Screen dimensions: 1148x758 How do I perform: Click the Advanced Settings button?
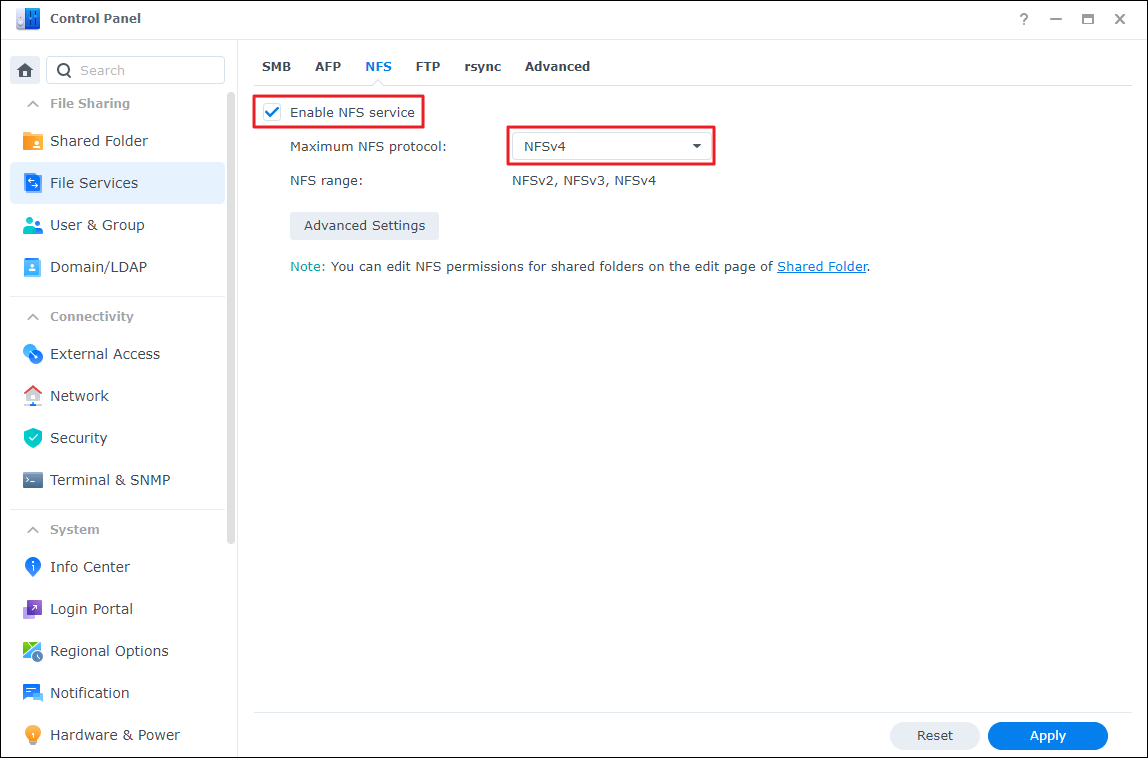tap(364, 225)
